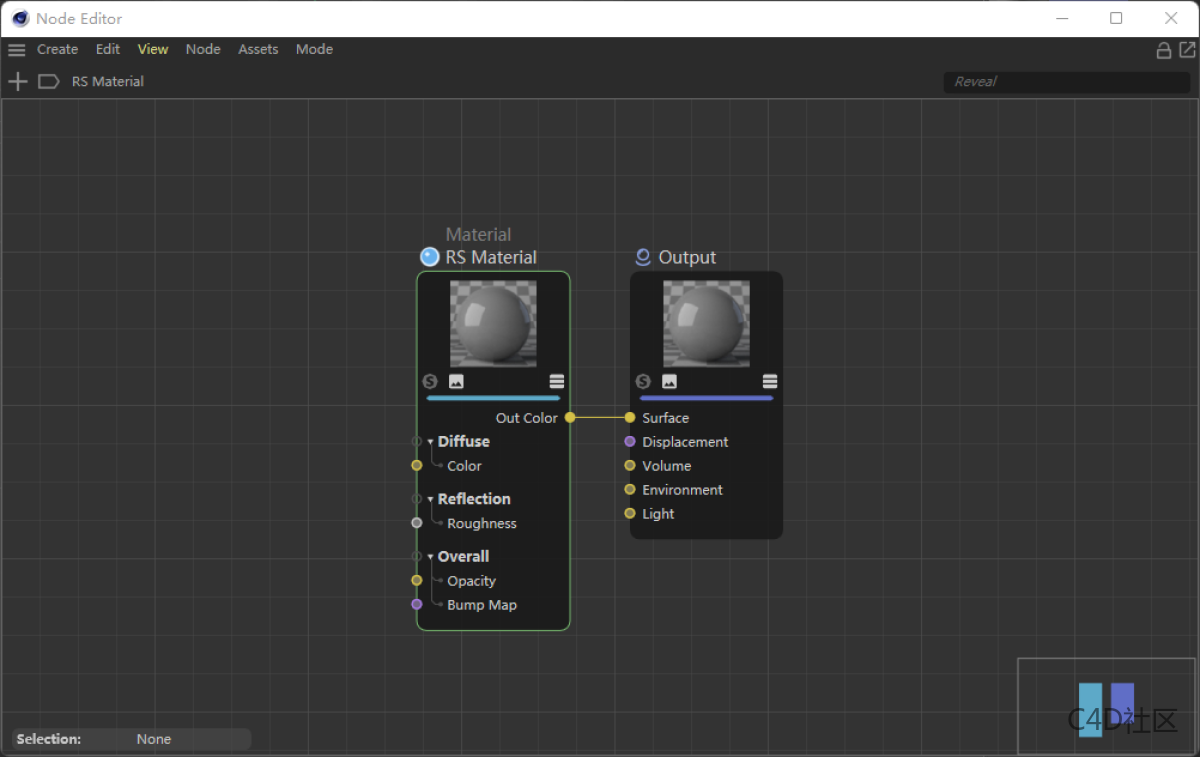Click the Output node title icon
Viewport: 1200px width, 757px height.
(643, 257)
